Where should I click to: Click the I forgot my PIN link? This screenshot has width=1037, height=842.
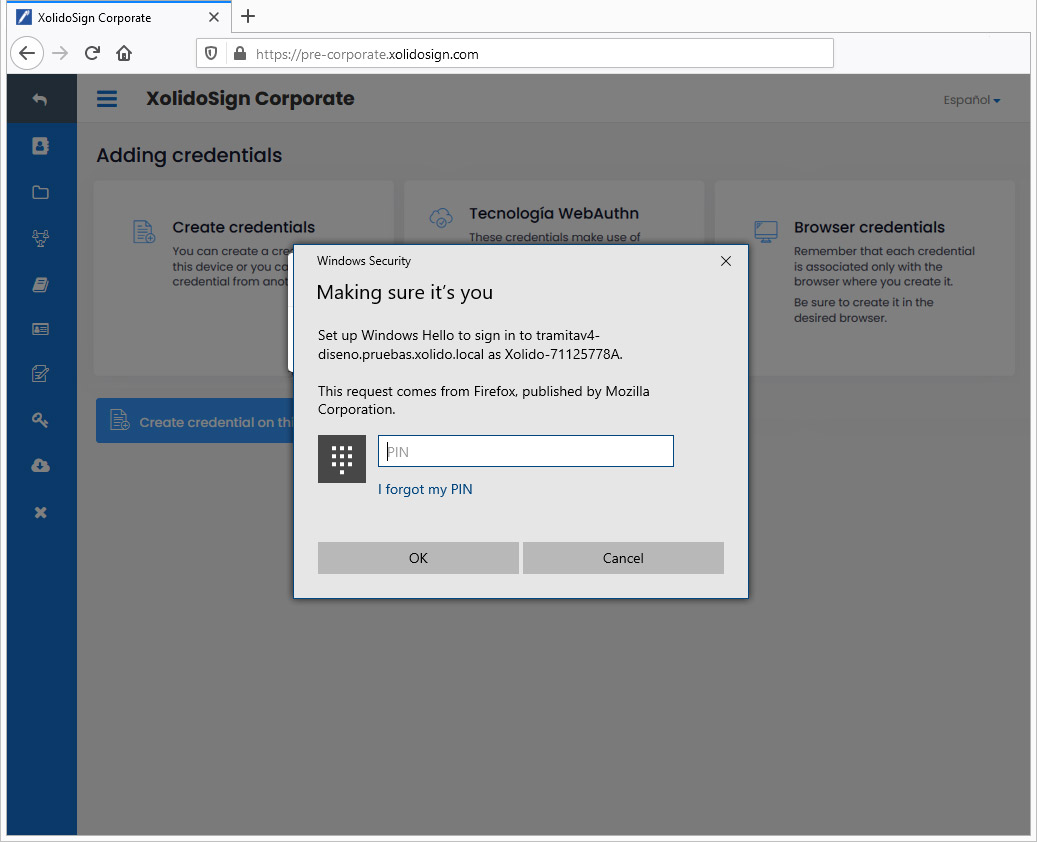coord(425,489)
